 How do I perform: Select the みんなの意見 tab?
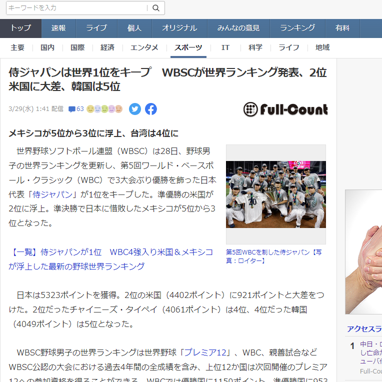coord(238,28)
